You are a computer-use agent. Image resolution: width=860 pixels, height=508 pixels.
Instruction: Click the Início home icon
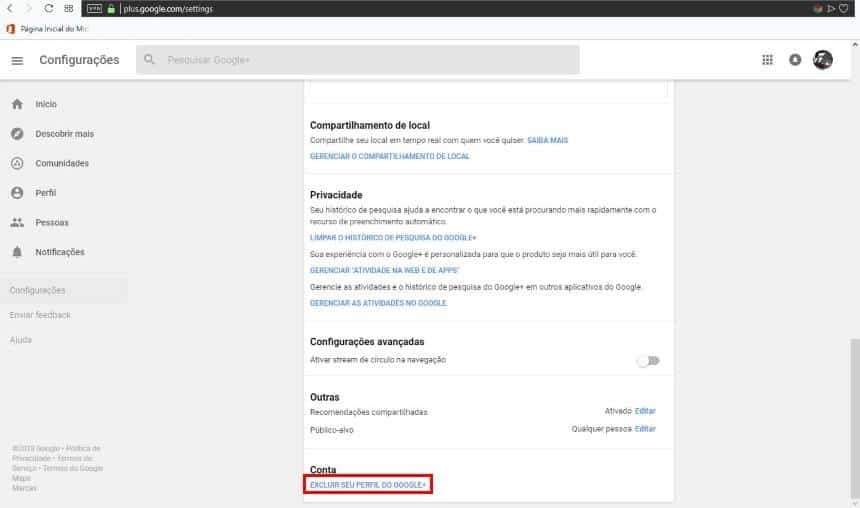[17, 104]
